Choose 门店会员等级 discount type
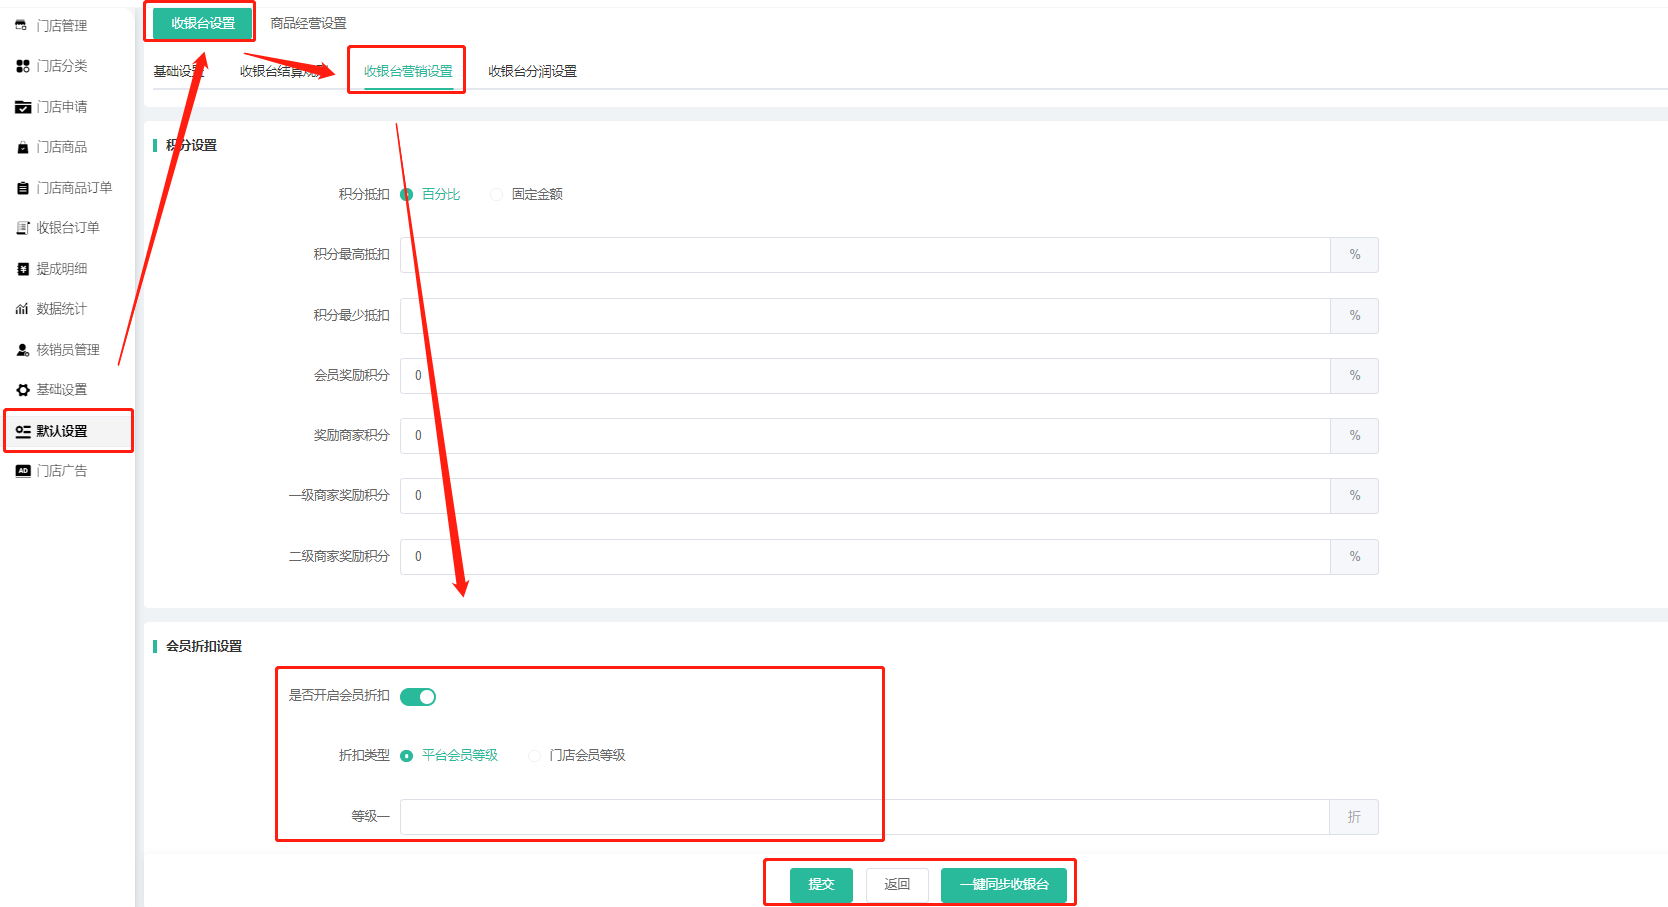Viewport: 1668px width, 907px height. [534, 756]
